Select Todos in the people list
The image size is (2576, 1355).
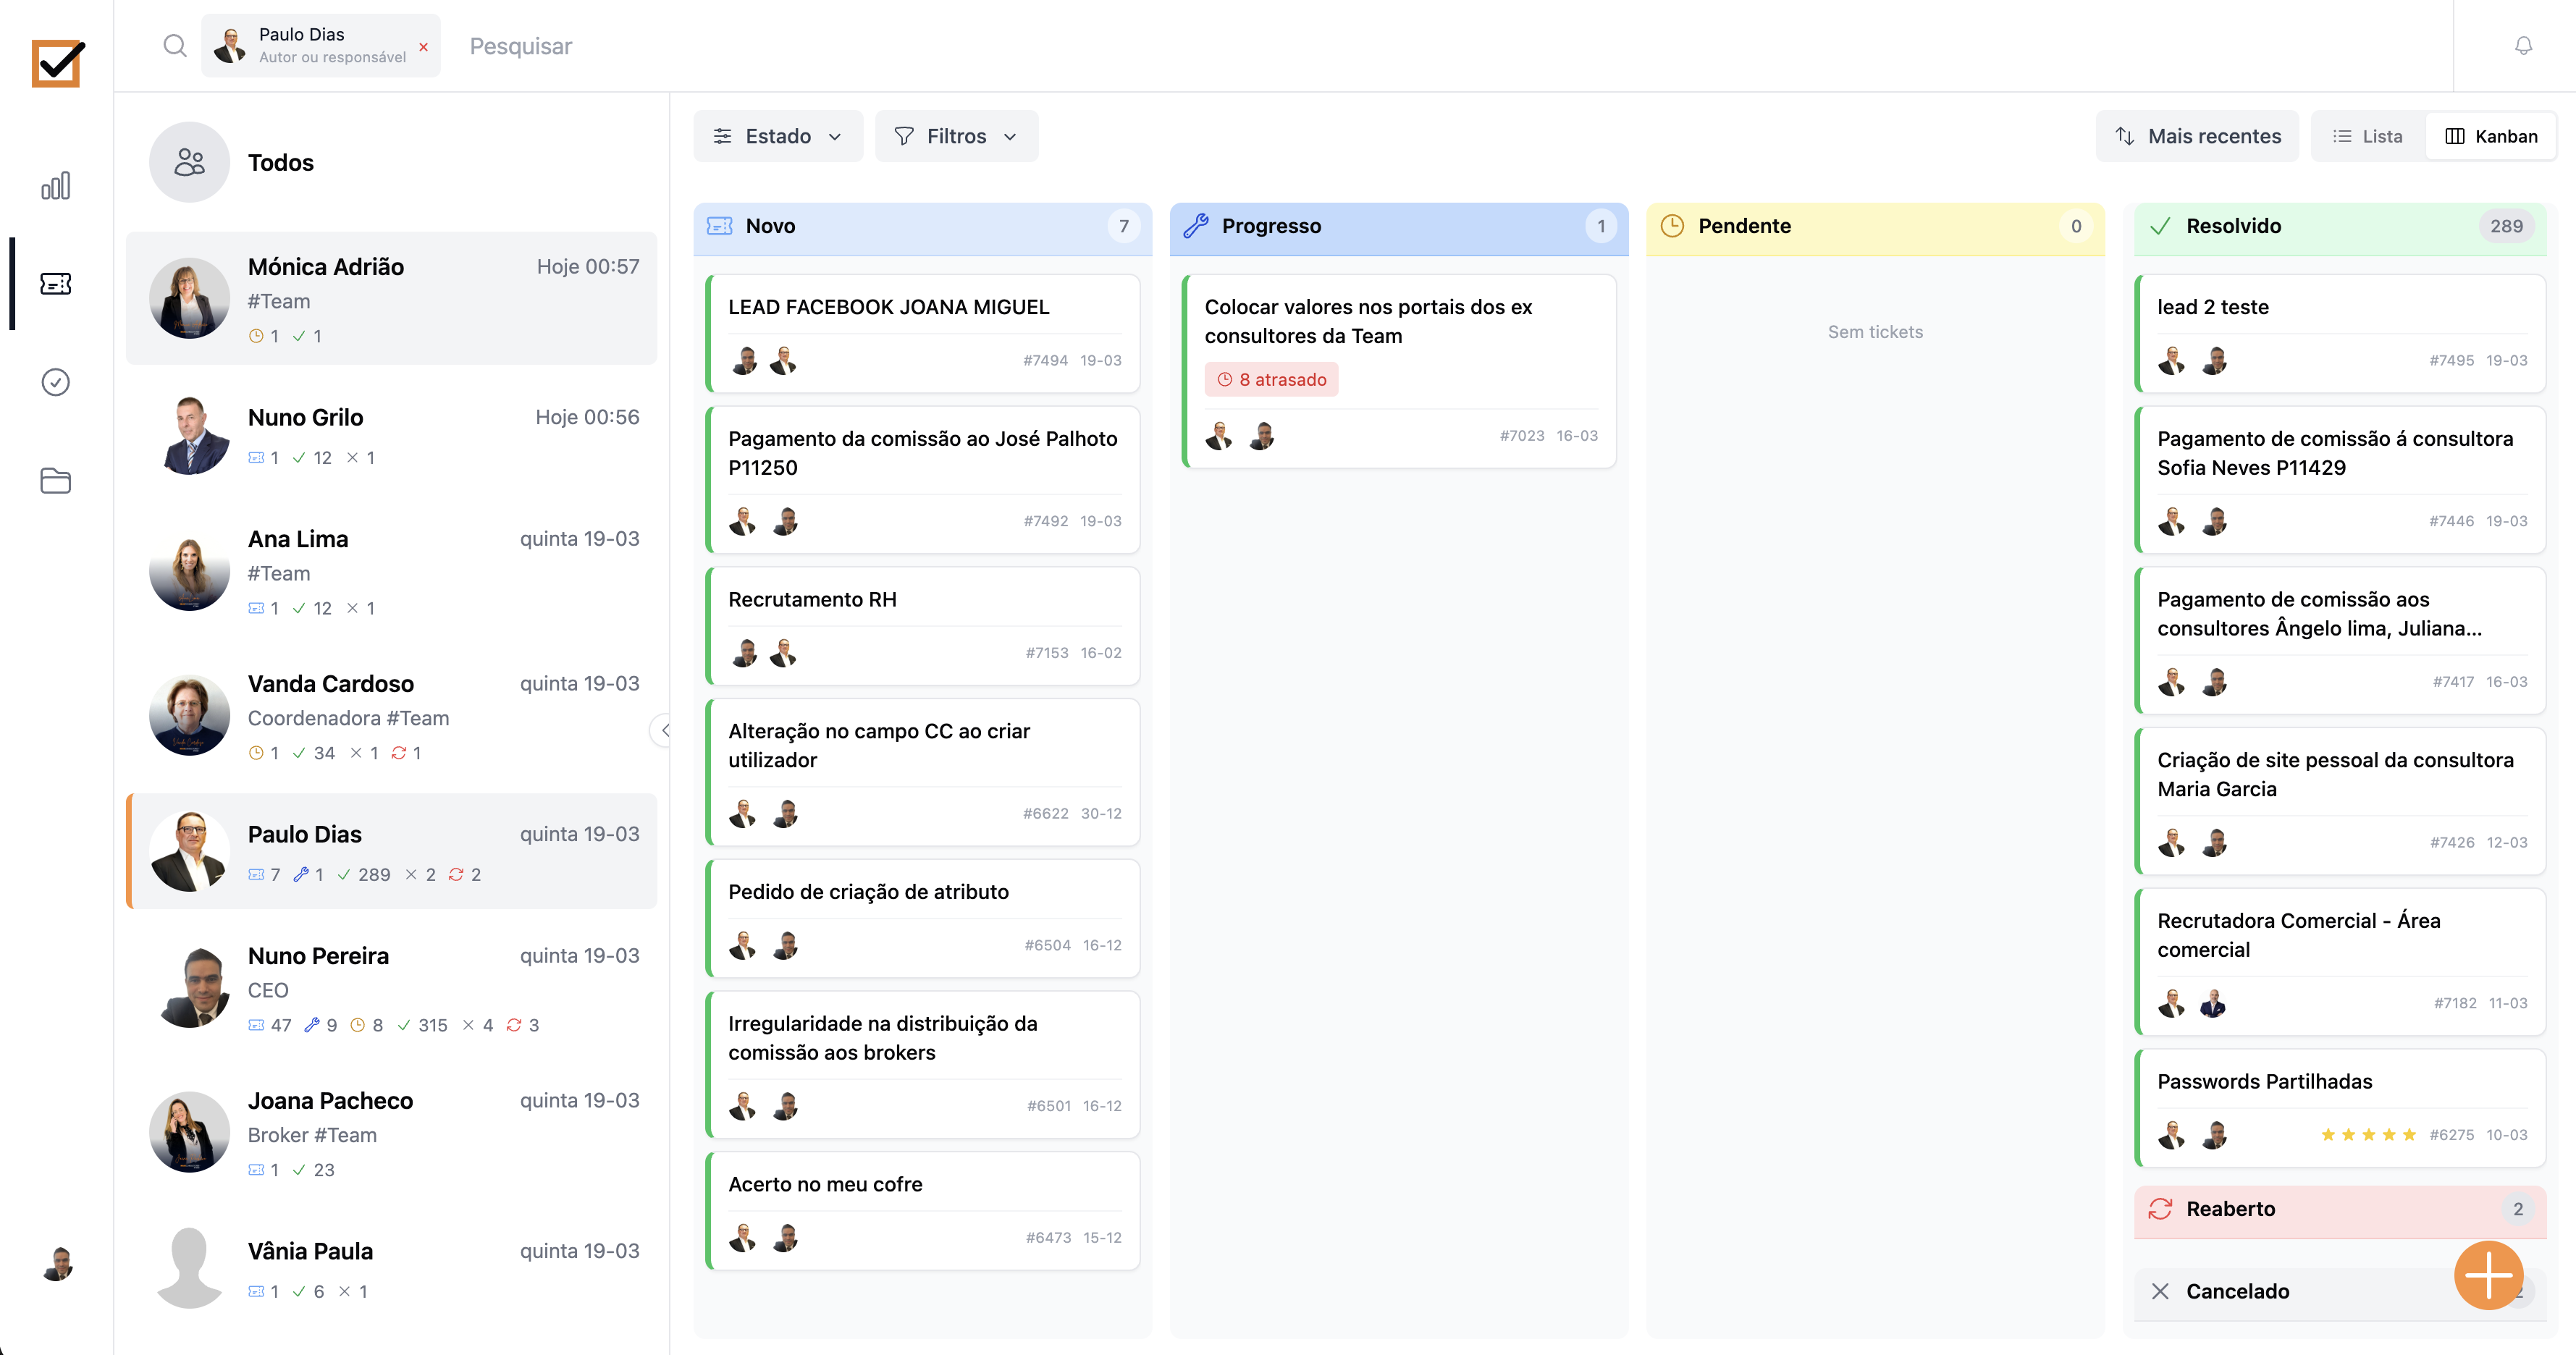280,163
